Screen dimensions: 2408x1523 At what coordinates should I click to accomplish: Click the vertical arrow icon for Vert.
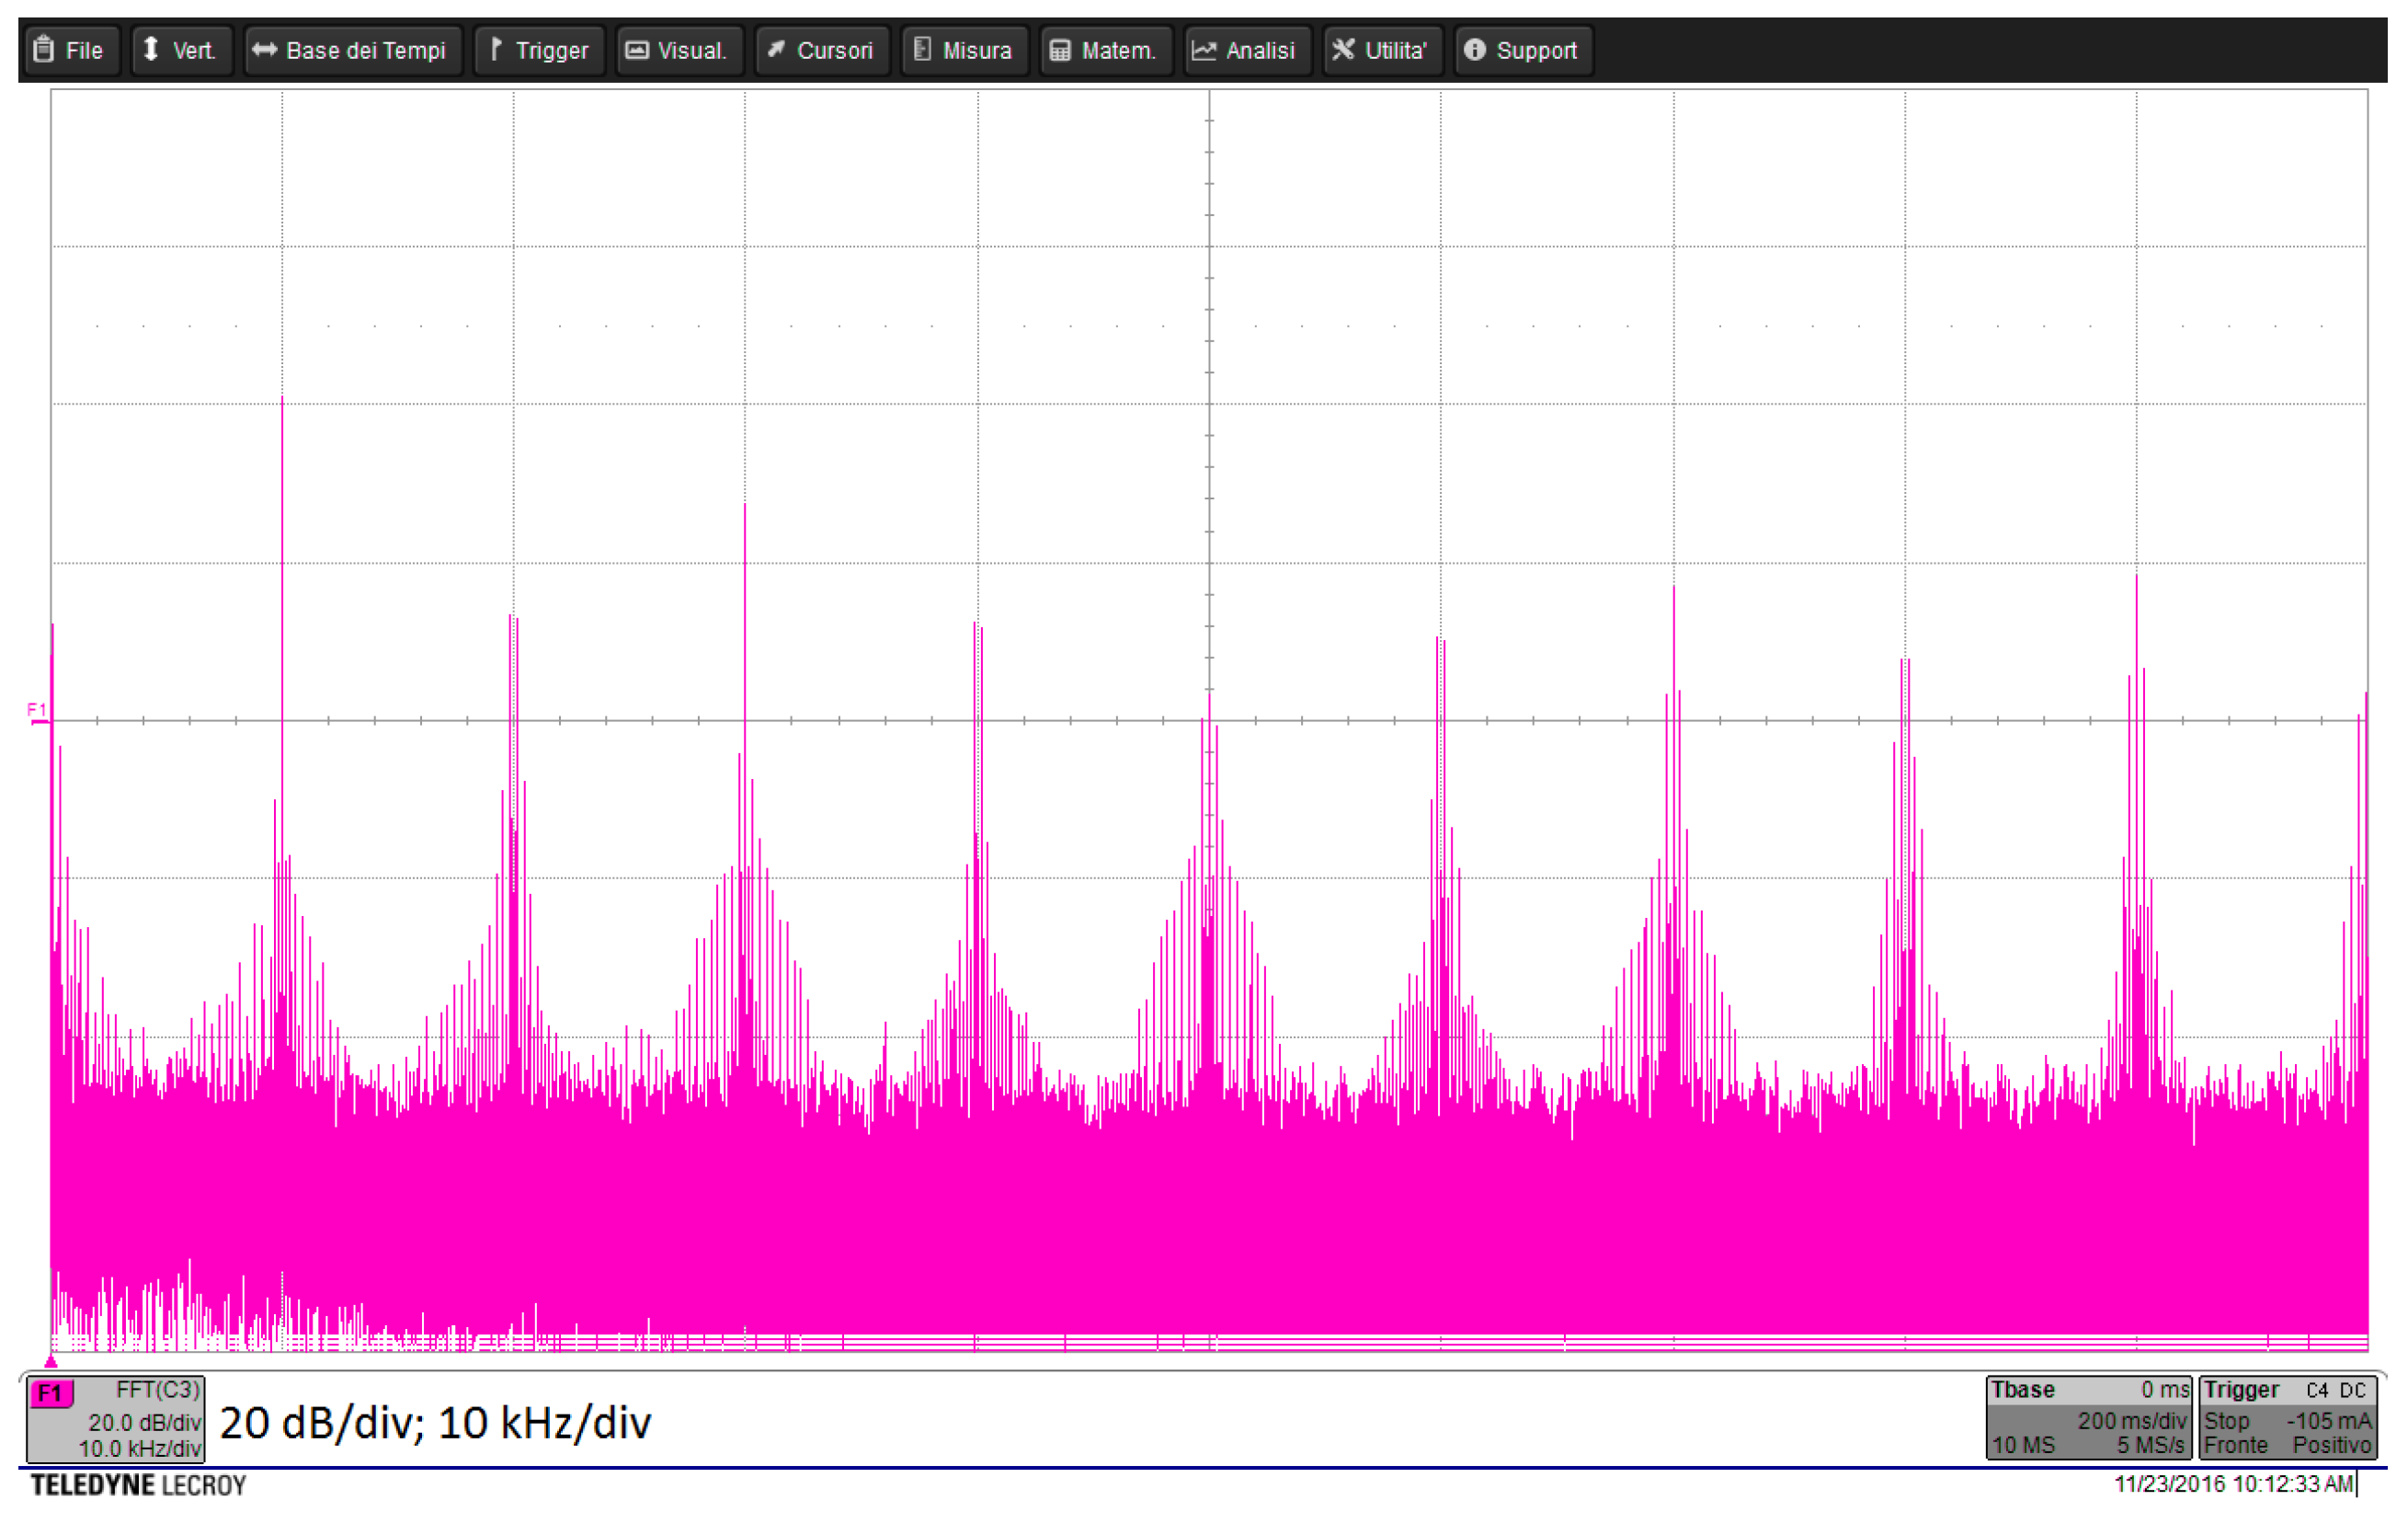[x=151, y=49]
